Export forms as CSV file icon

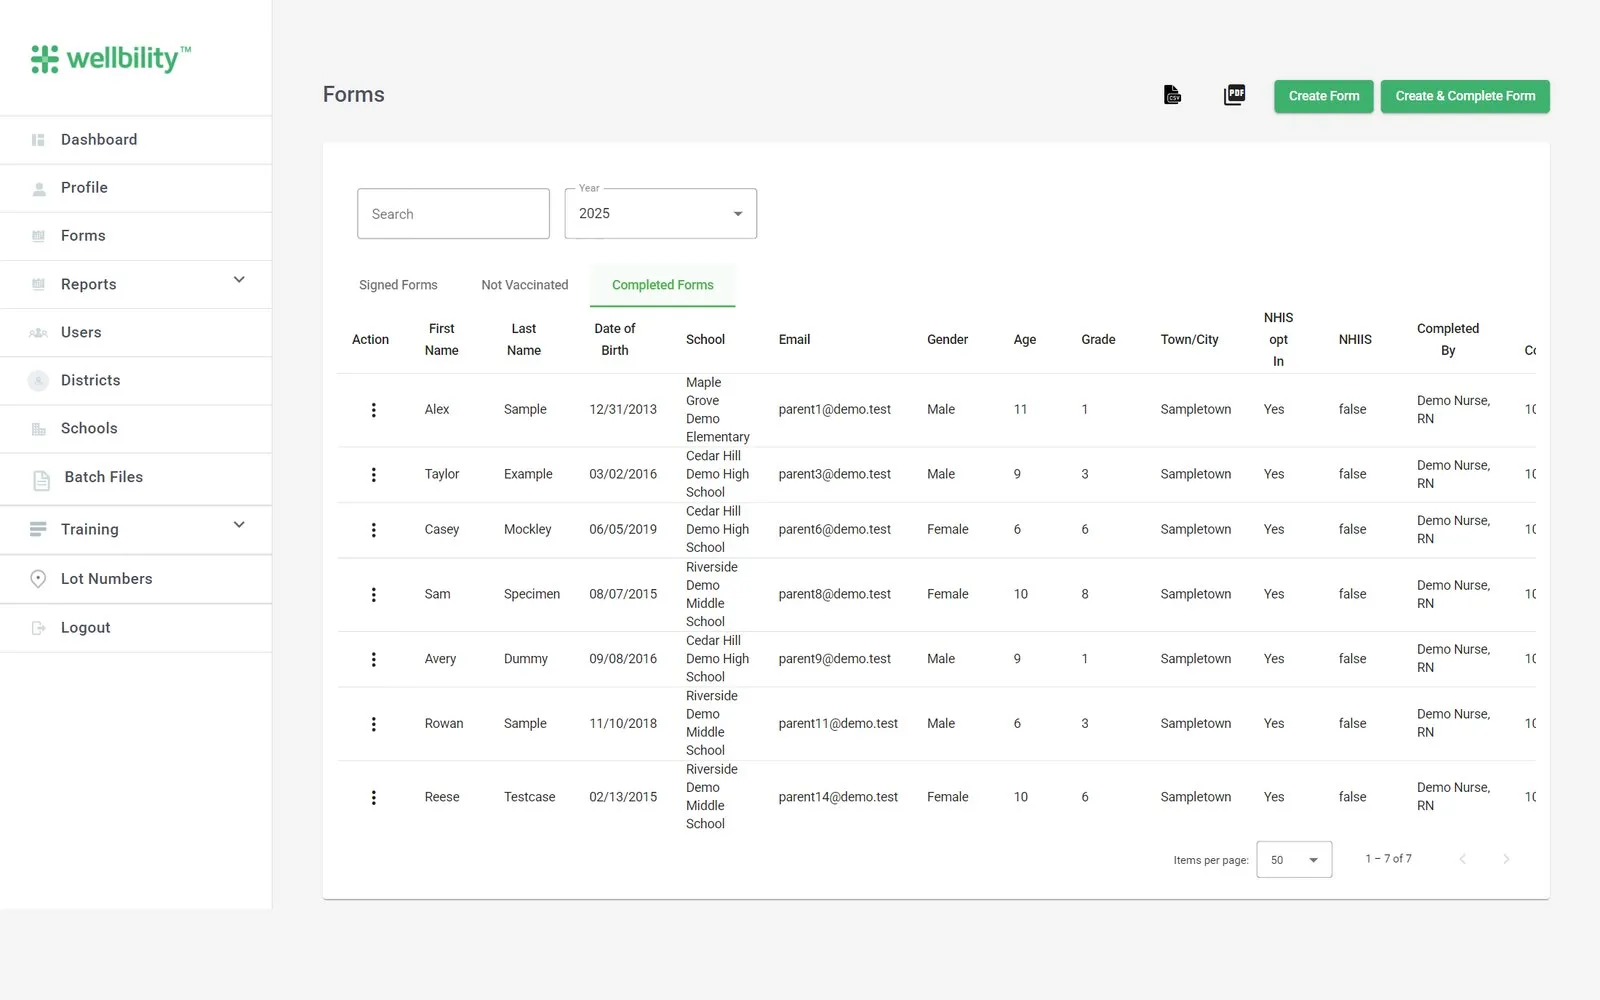1172,95
